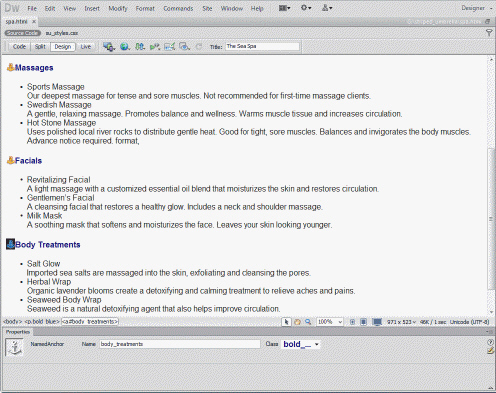Select the Design view button

tap(63, 47)
